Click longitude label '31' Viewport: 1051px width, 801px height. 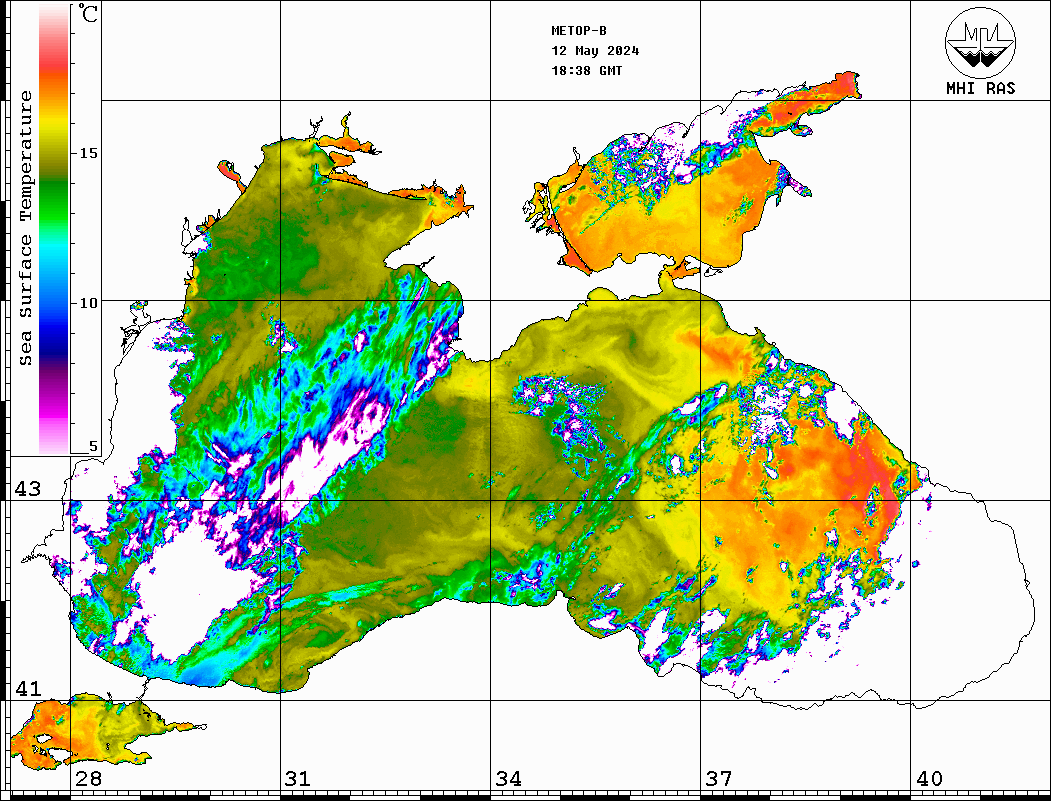click(298, 778)
